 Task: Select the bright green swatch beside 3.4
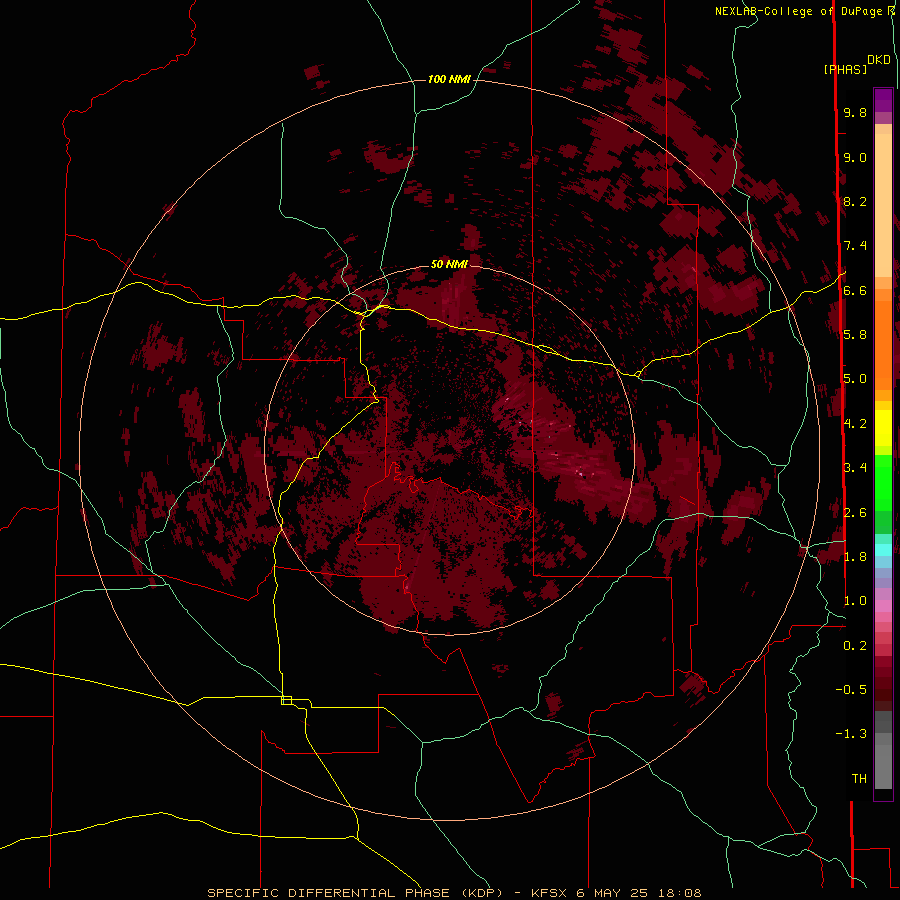click(x=883, y=481)
